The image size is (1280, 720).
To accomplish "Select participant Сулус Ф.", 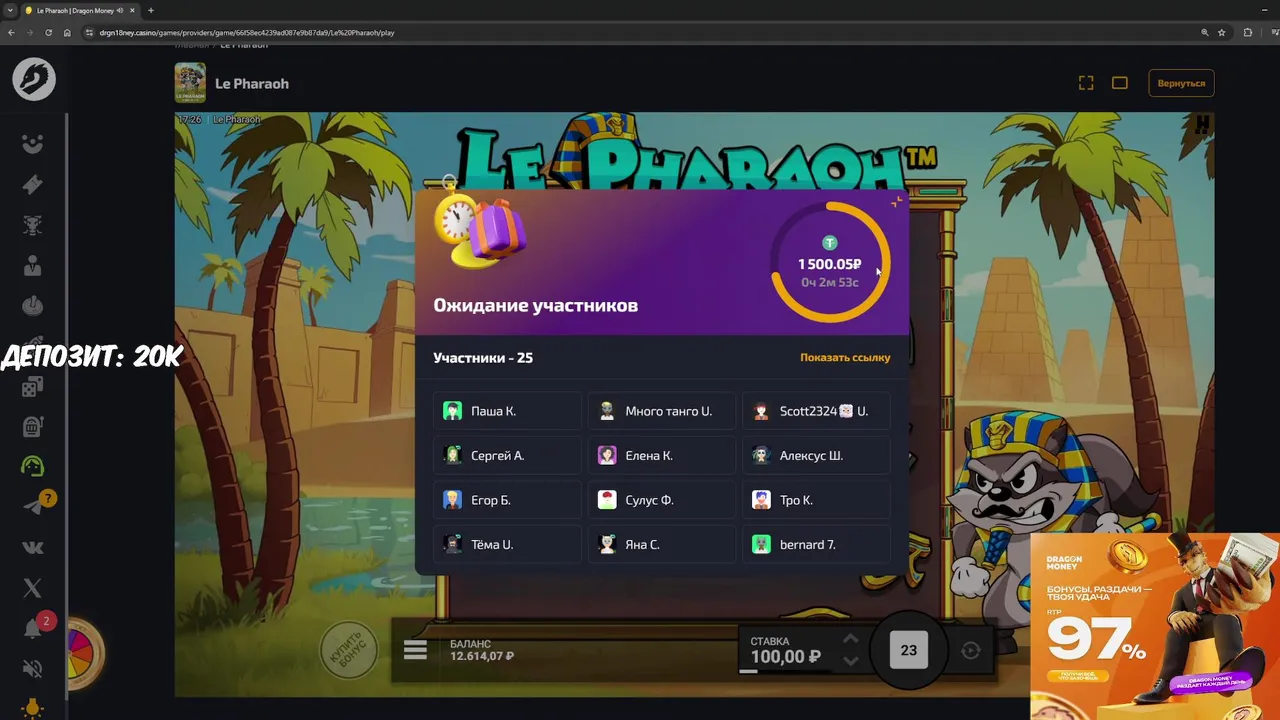I will pos(661,500).
